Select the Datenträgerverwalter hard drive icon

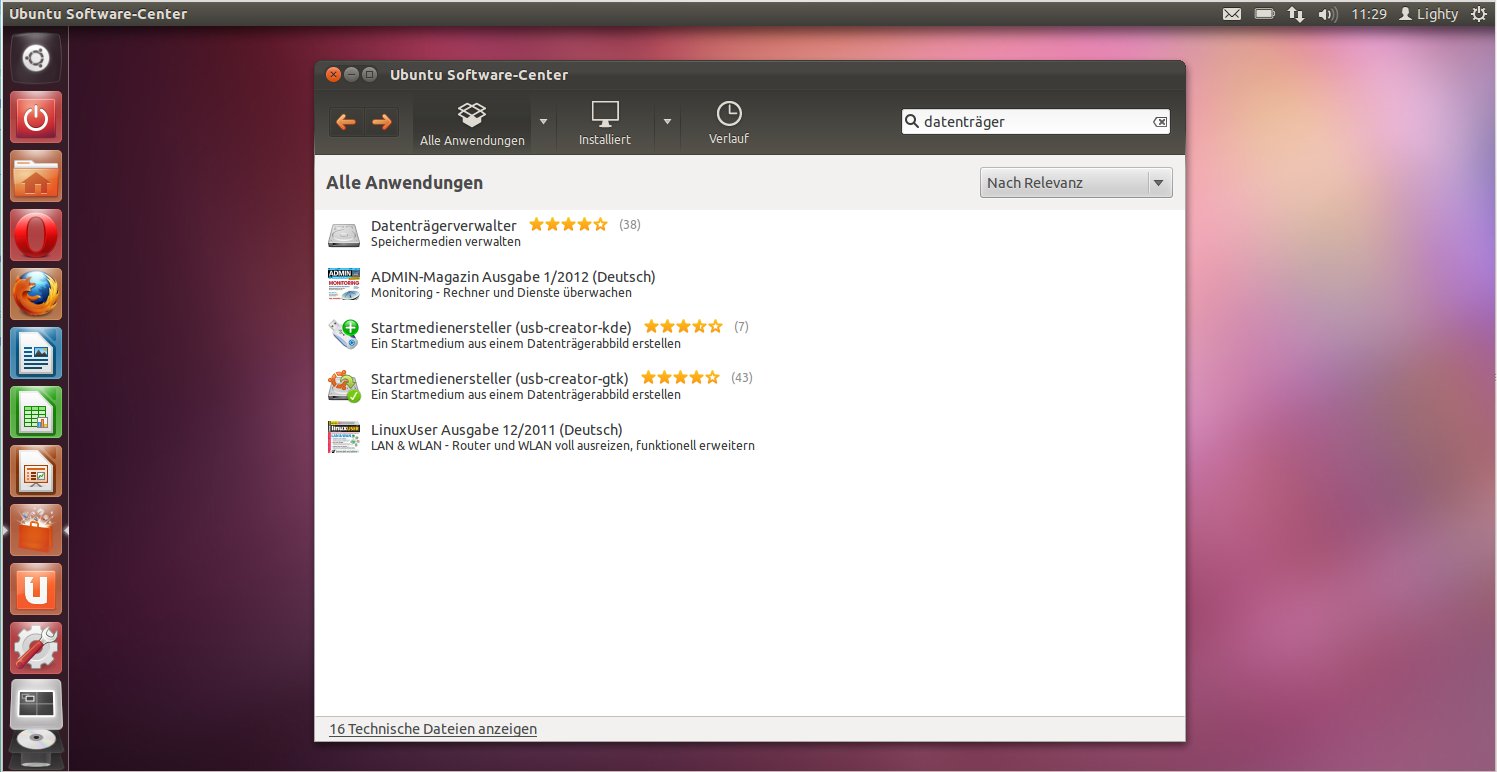pyautogui.click(x=343, y=235)
